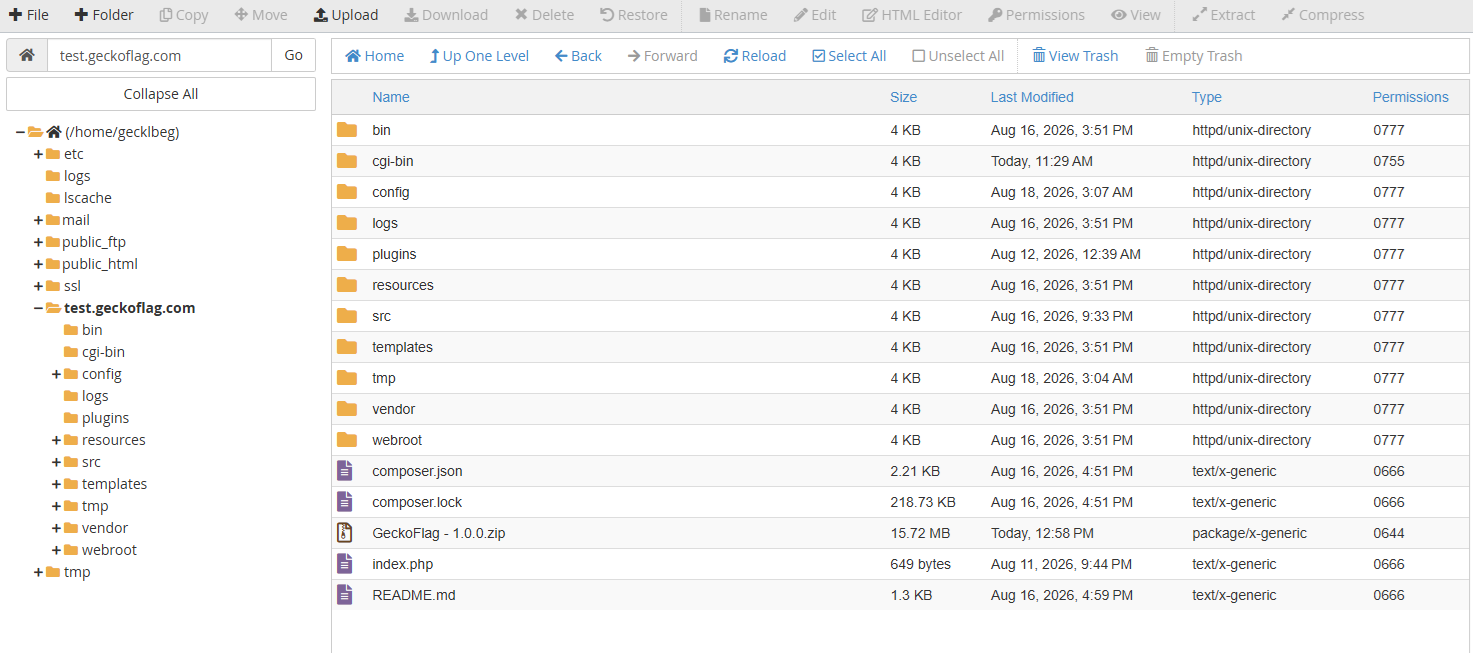Click the Permissions toolbar button
Screen dimensions: 1473x653
(1036, 15)
